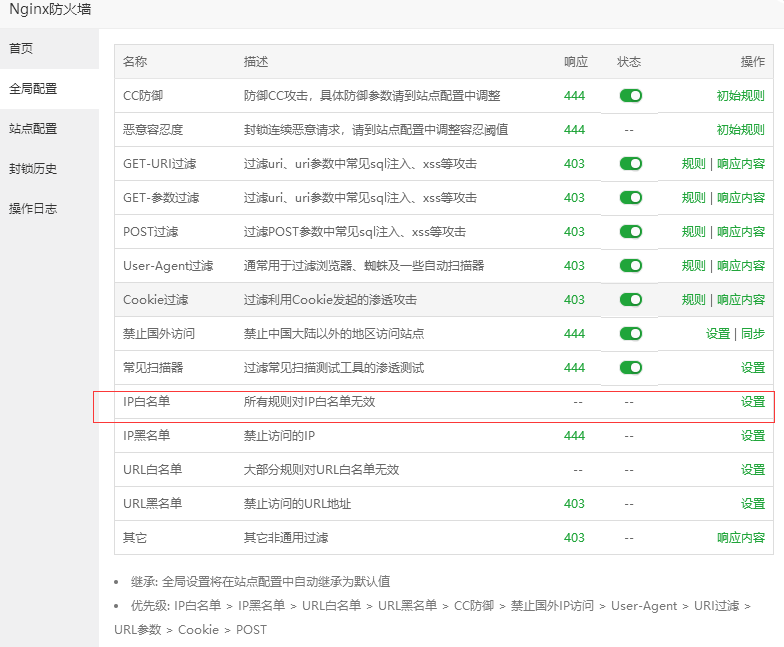Select the URL白名单 rule name
784x647 pixels.
152,470
